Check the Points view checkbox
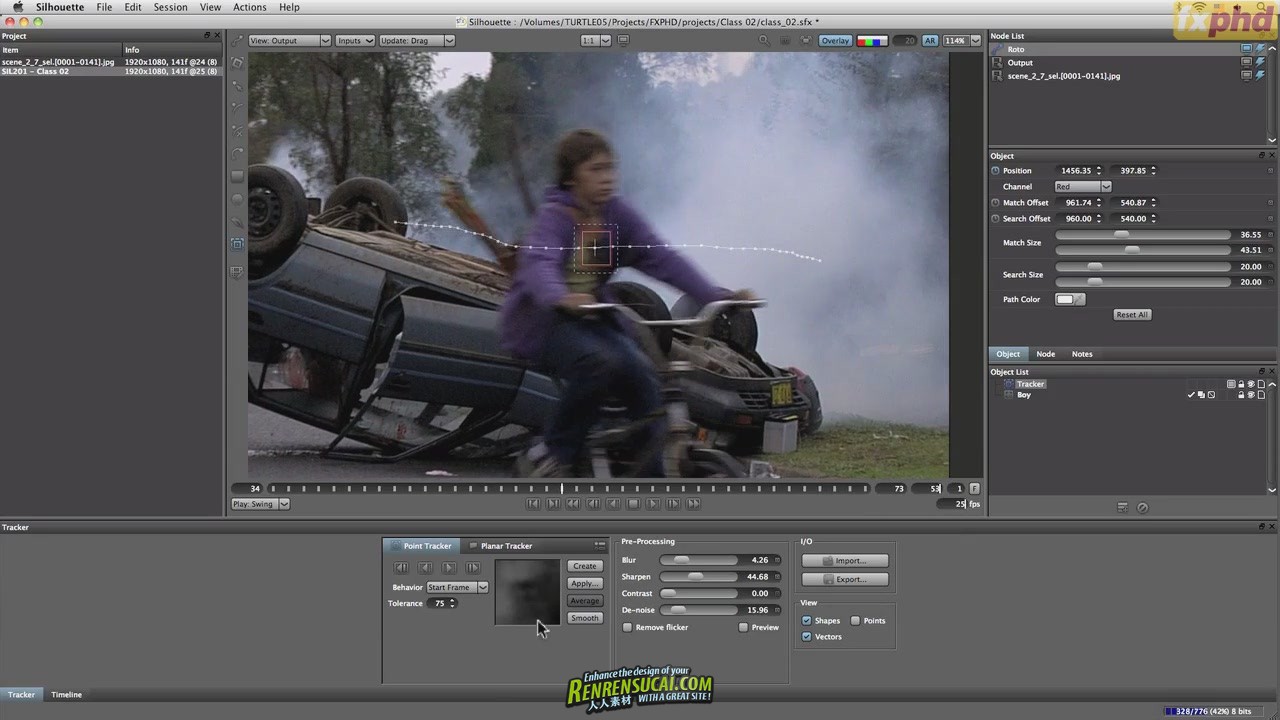Image resolution: width=1280 pixels, height=720 pixels. pyautogui.click(x=855, y=620)
